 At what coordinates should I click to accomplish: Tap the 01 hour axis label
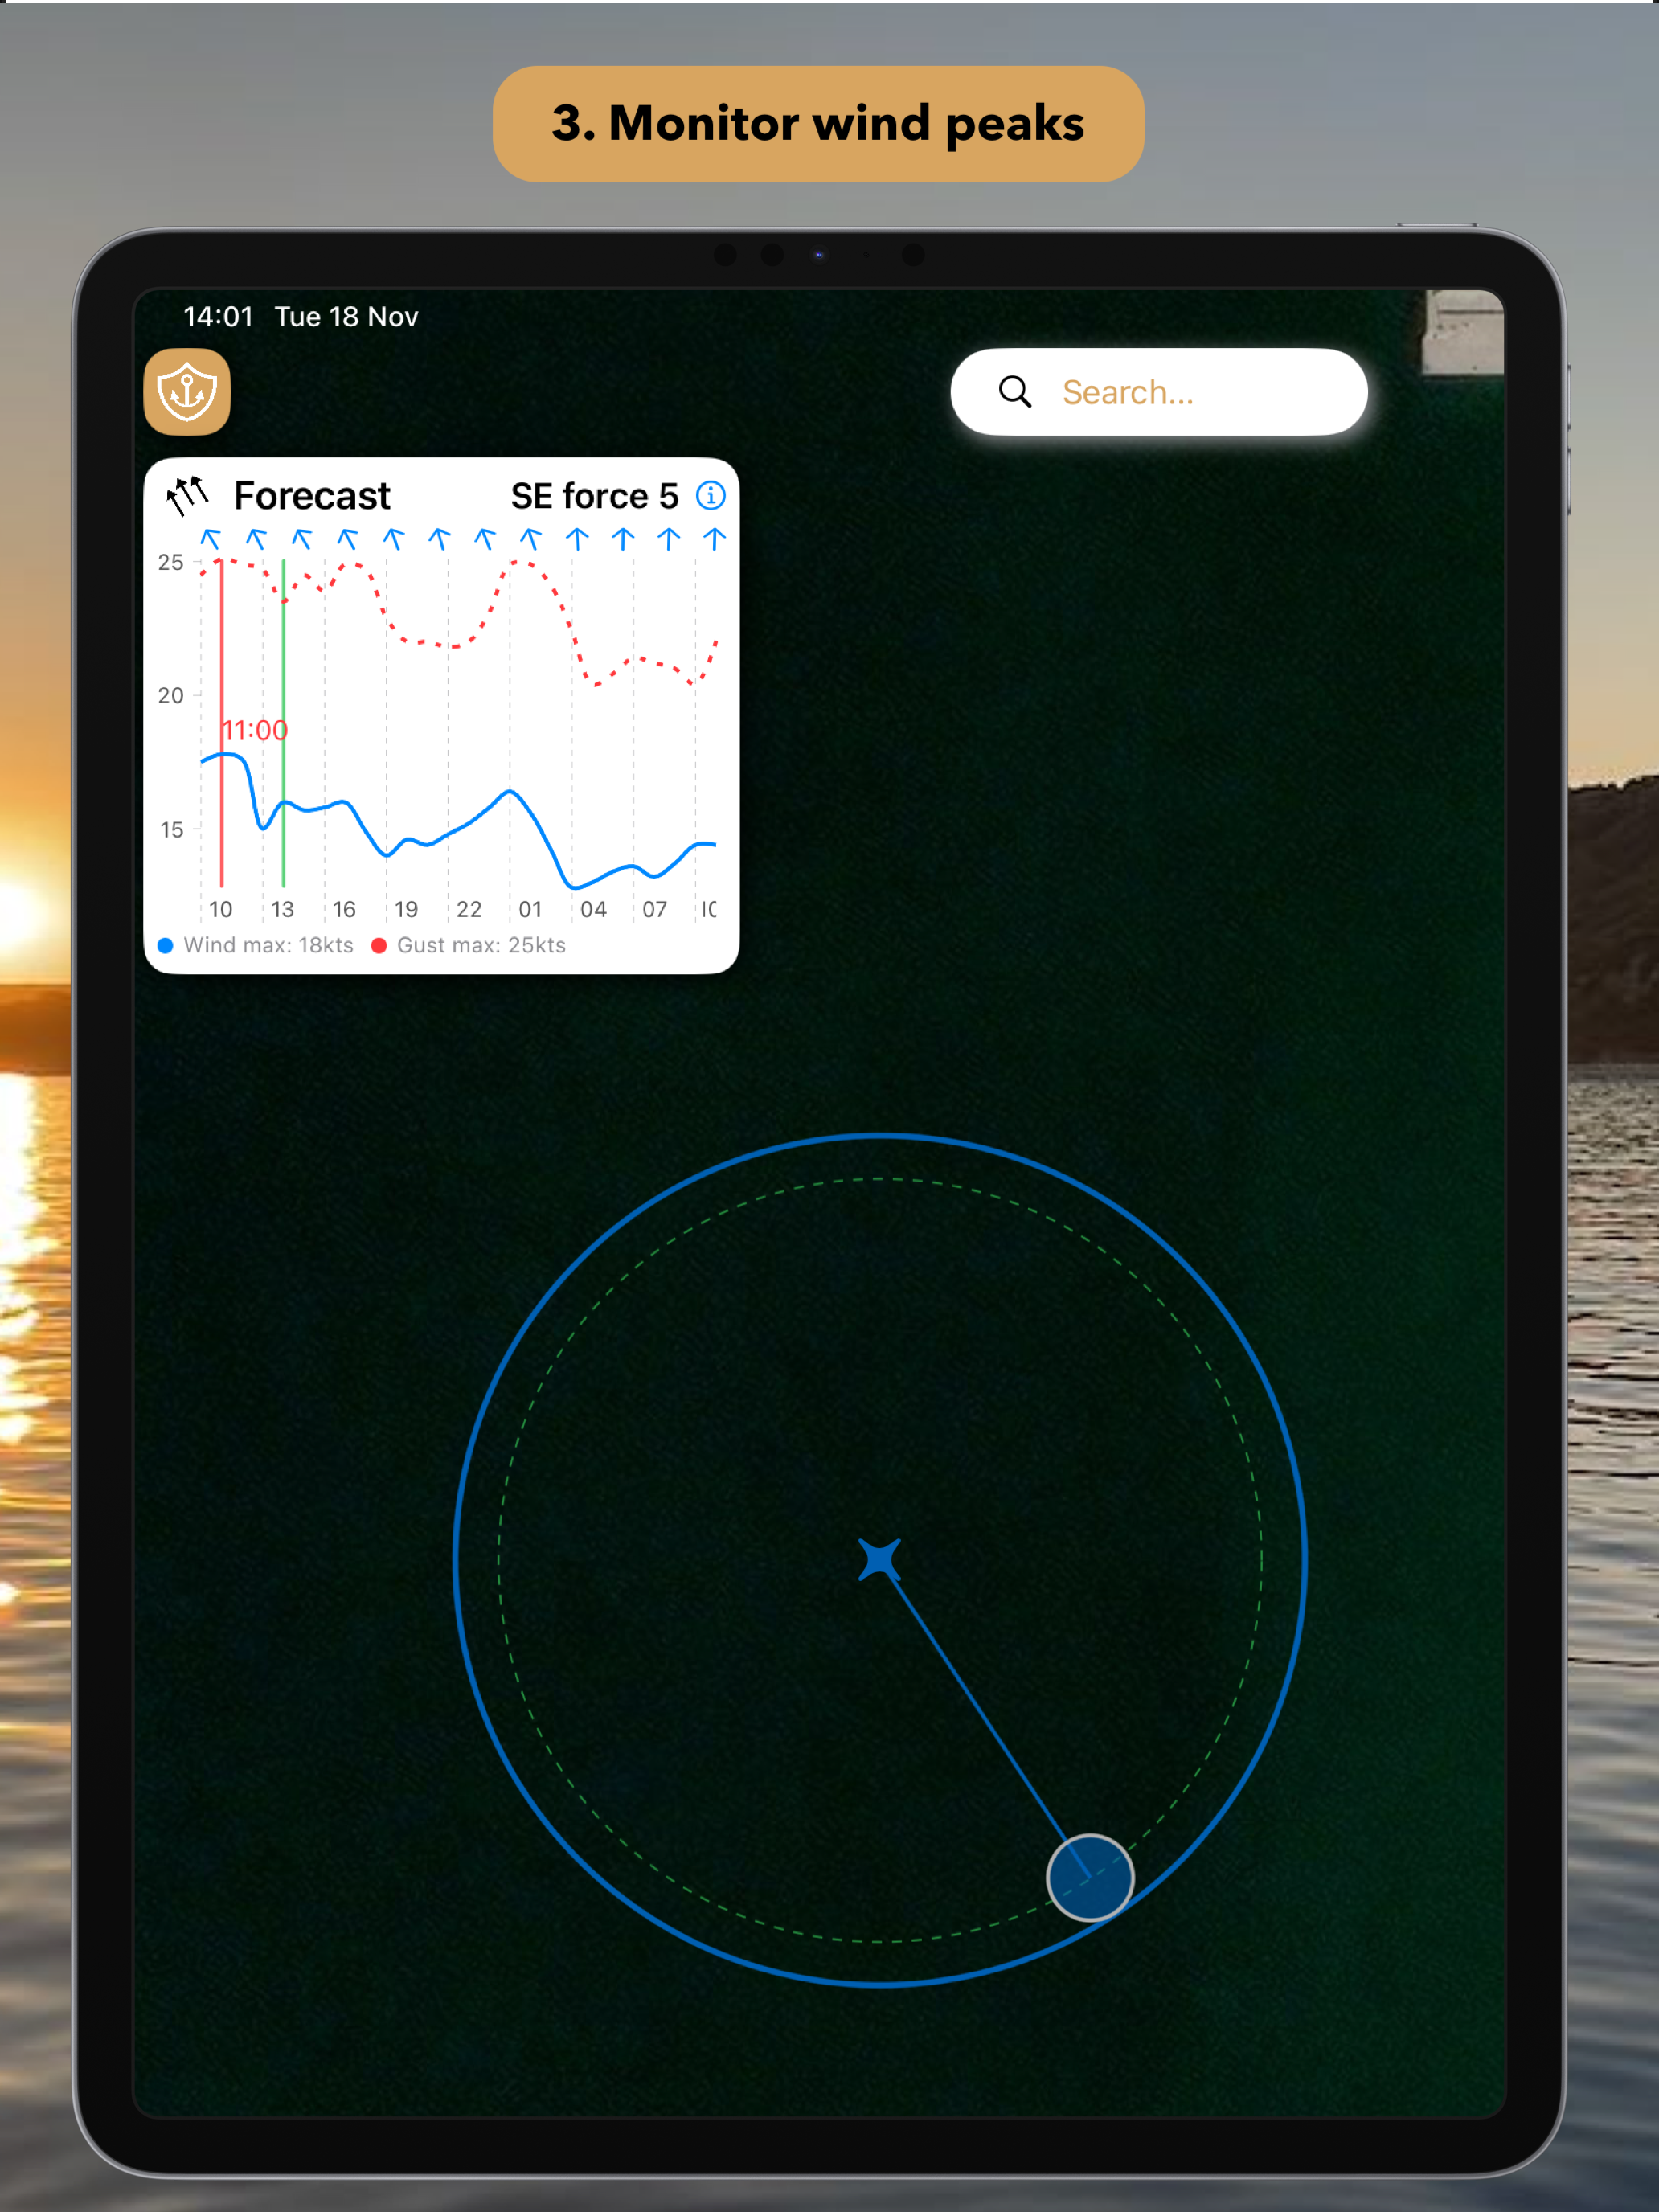pyautogui.click(x=530, y=909)
